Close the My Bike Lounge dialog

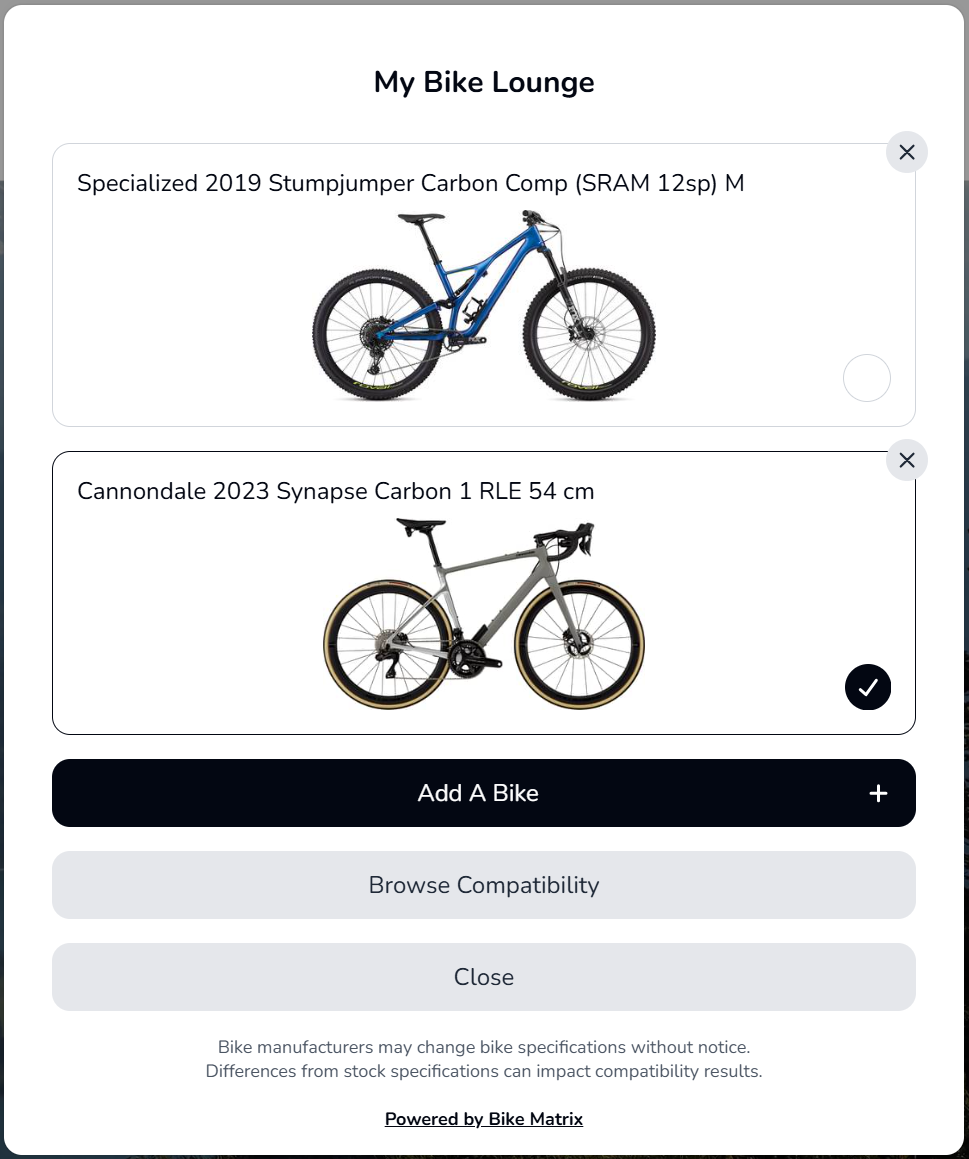click(484, 977)
